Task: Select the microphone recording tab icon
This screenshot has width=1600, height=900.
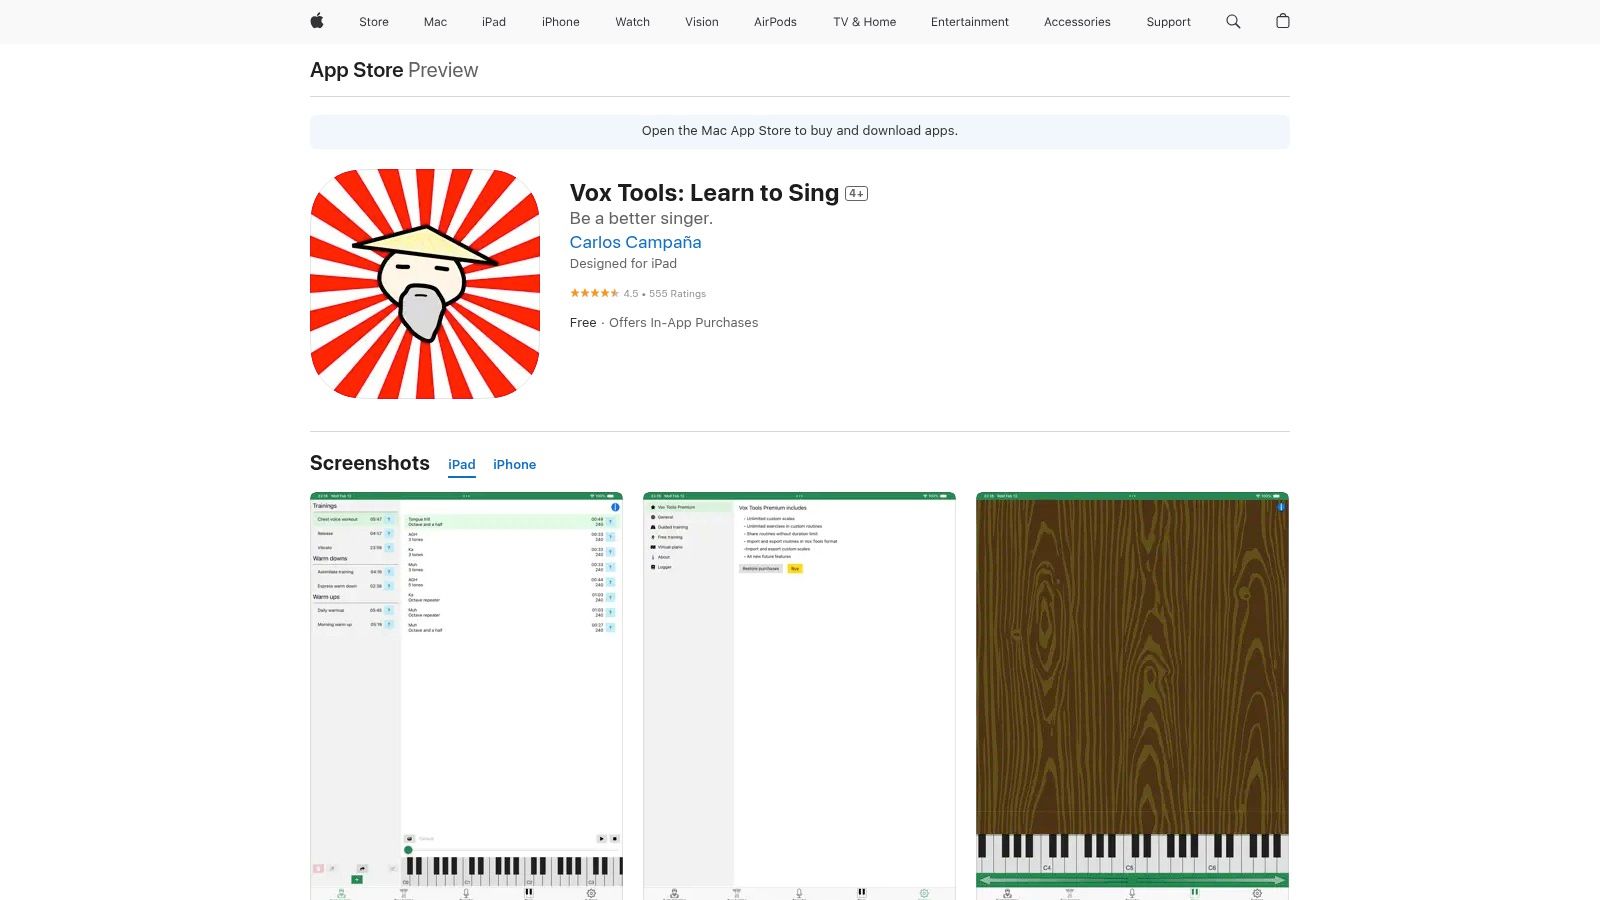Action: point(466,891)
